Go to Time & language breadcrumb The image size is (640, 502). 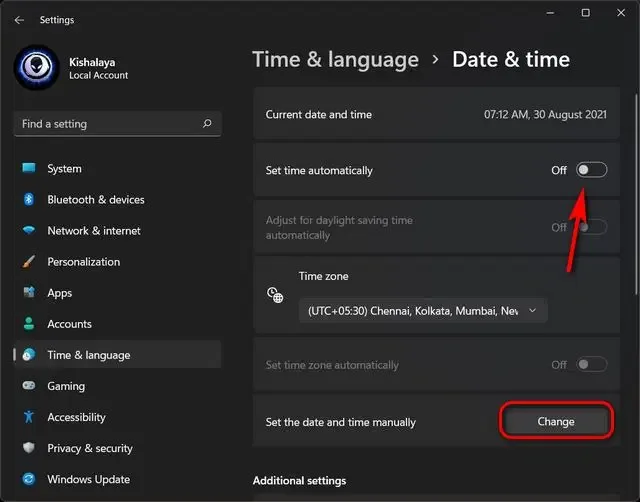click(x=336, y=60)
